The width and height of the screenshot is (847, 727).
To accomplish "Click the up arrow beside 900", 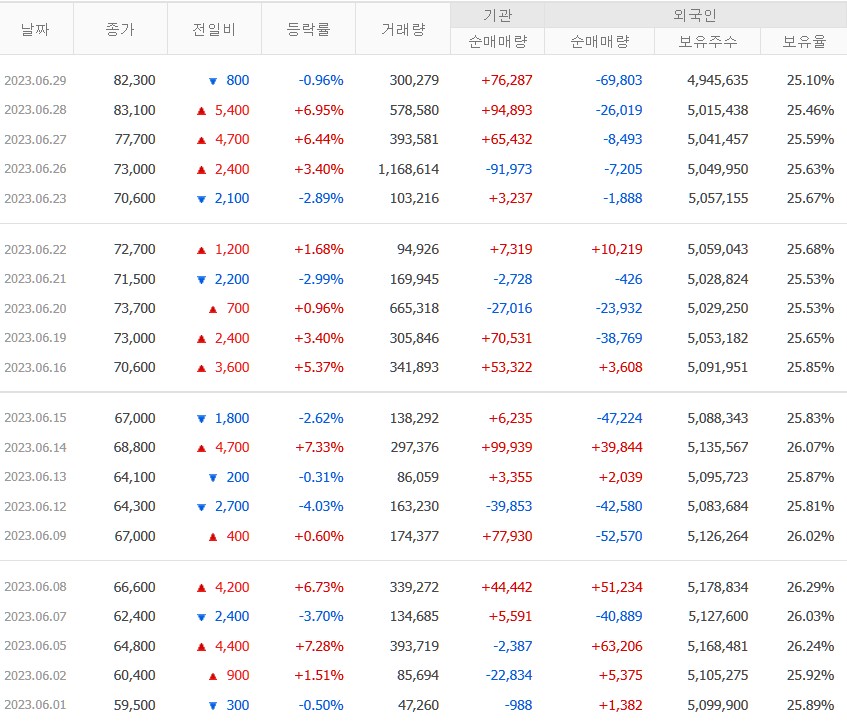I will (213, 676).
